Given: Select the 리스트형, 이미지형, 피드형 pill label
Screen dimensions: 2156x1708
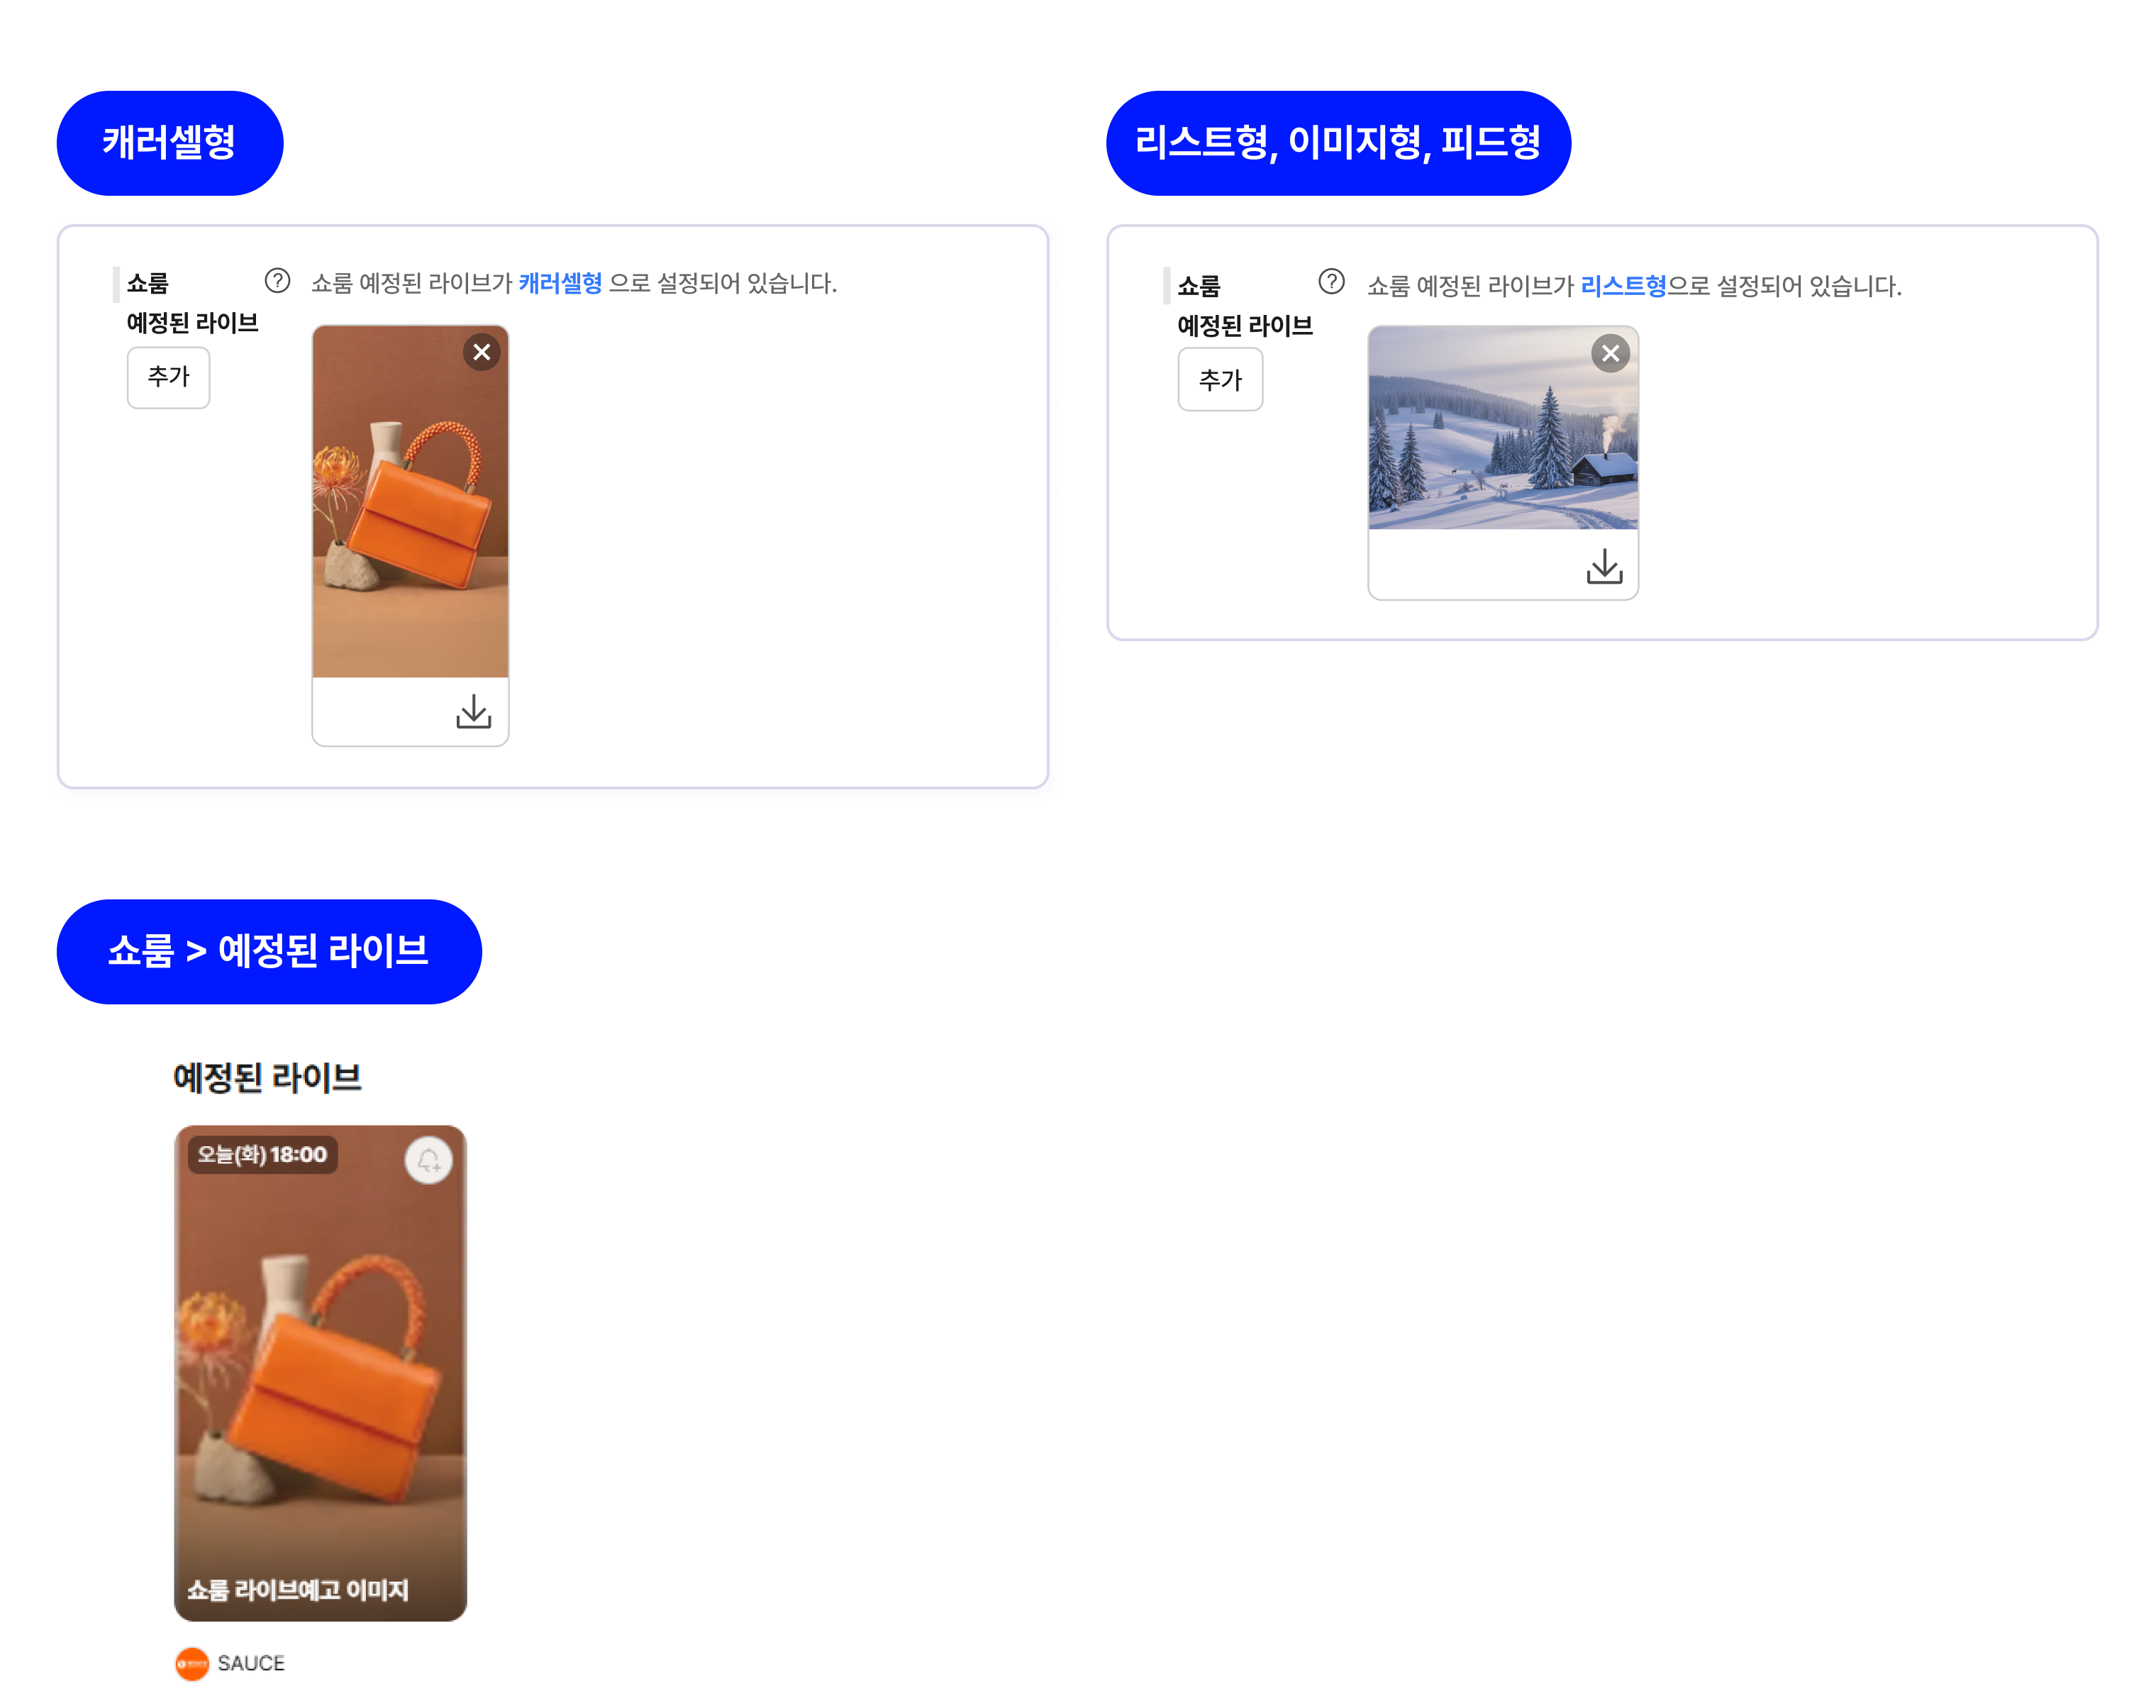Looking at the screenshot, I should coord(1338,143).
